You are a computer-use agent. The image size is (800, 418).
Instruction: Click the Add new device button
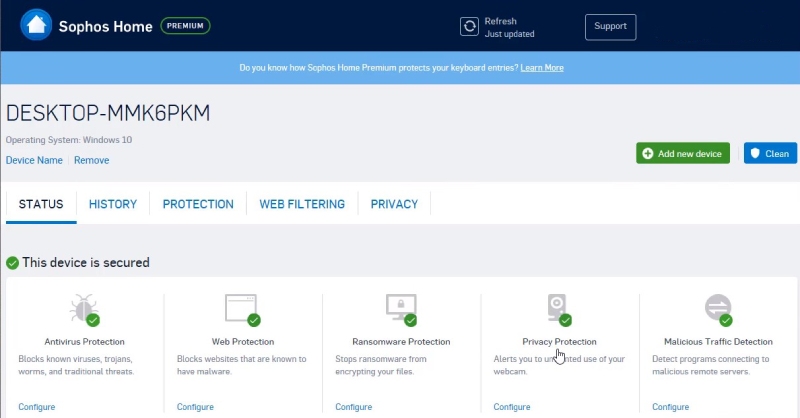tap(683, 153)
